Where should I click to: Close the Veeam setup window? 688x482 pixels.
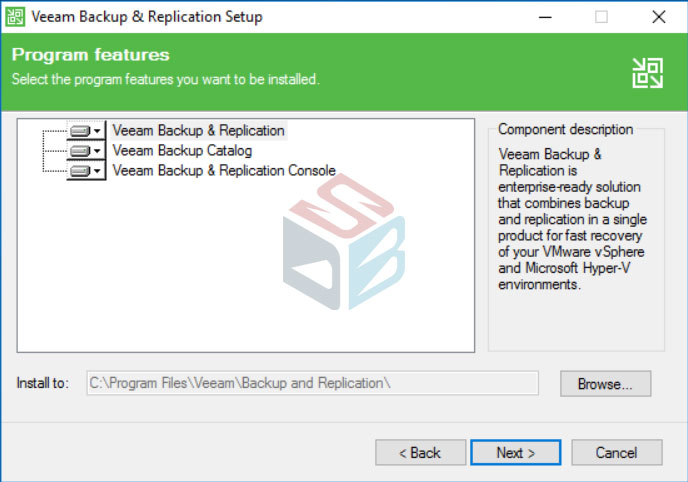(x=659, y=17)
